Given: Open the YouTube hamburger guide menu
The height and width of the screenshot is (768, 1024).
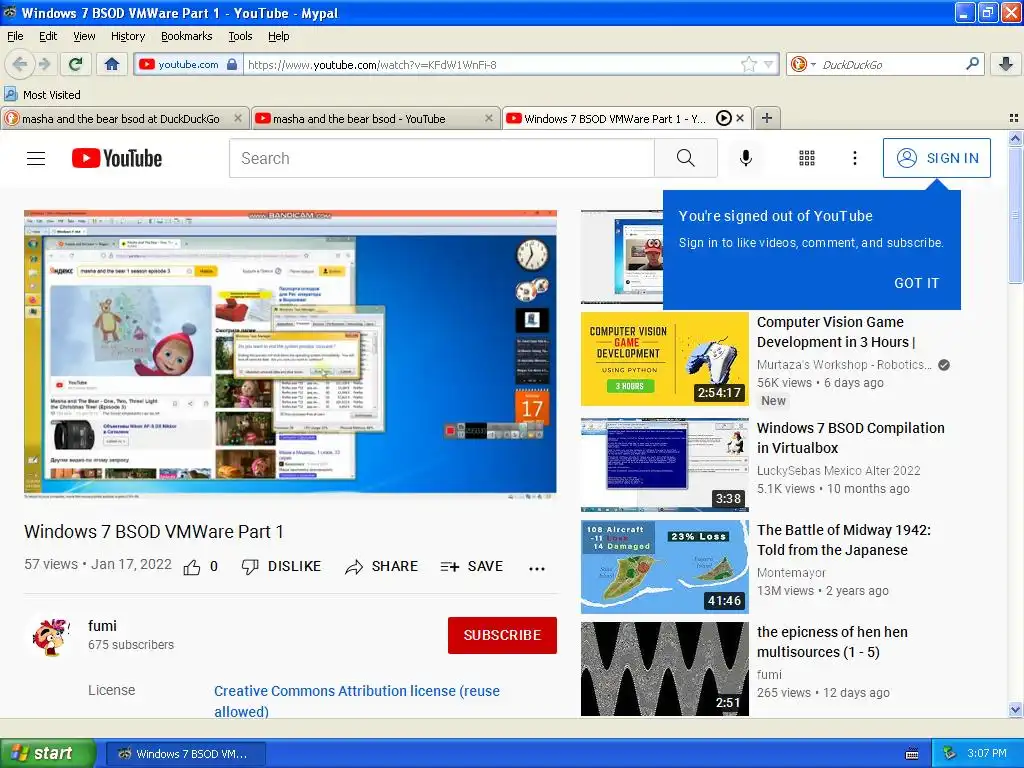Looking at the screenshot, I should click(36, 158).
